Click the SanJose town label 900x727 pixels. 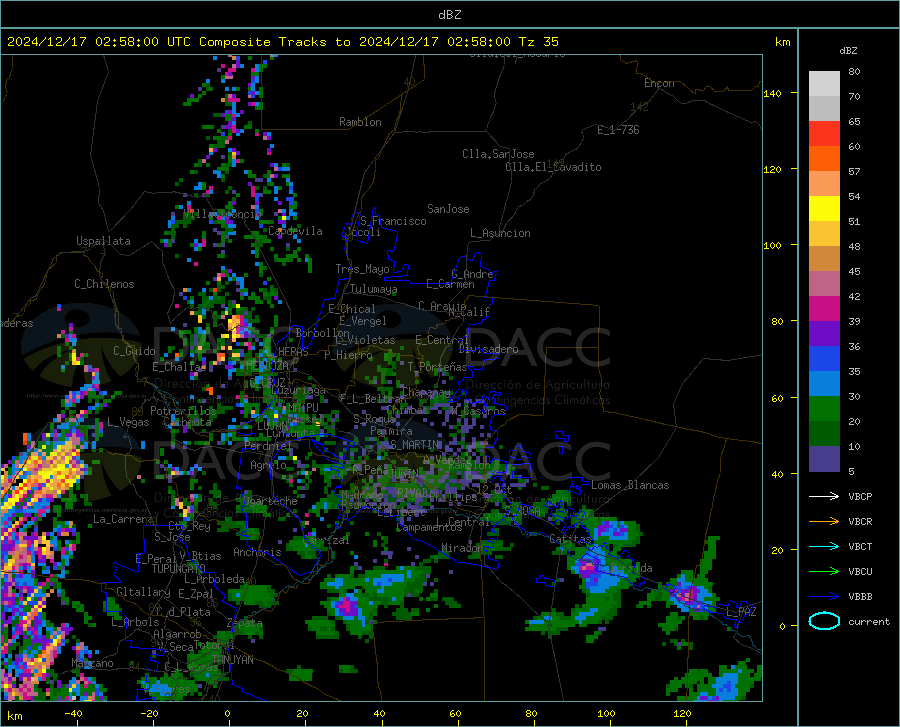point(448,209)
